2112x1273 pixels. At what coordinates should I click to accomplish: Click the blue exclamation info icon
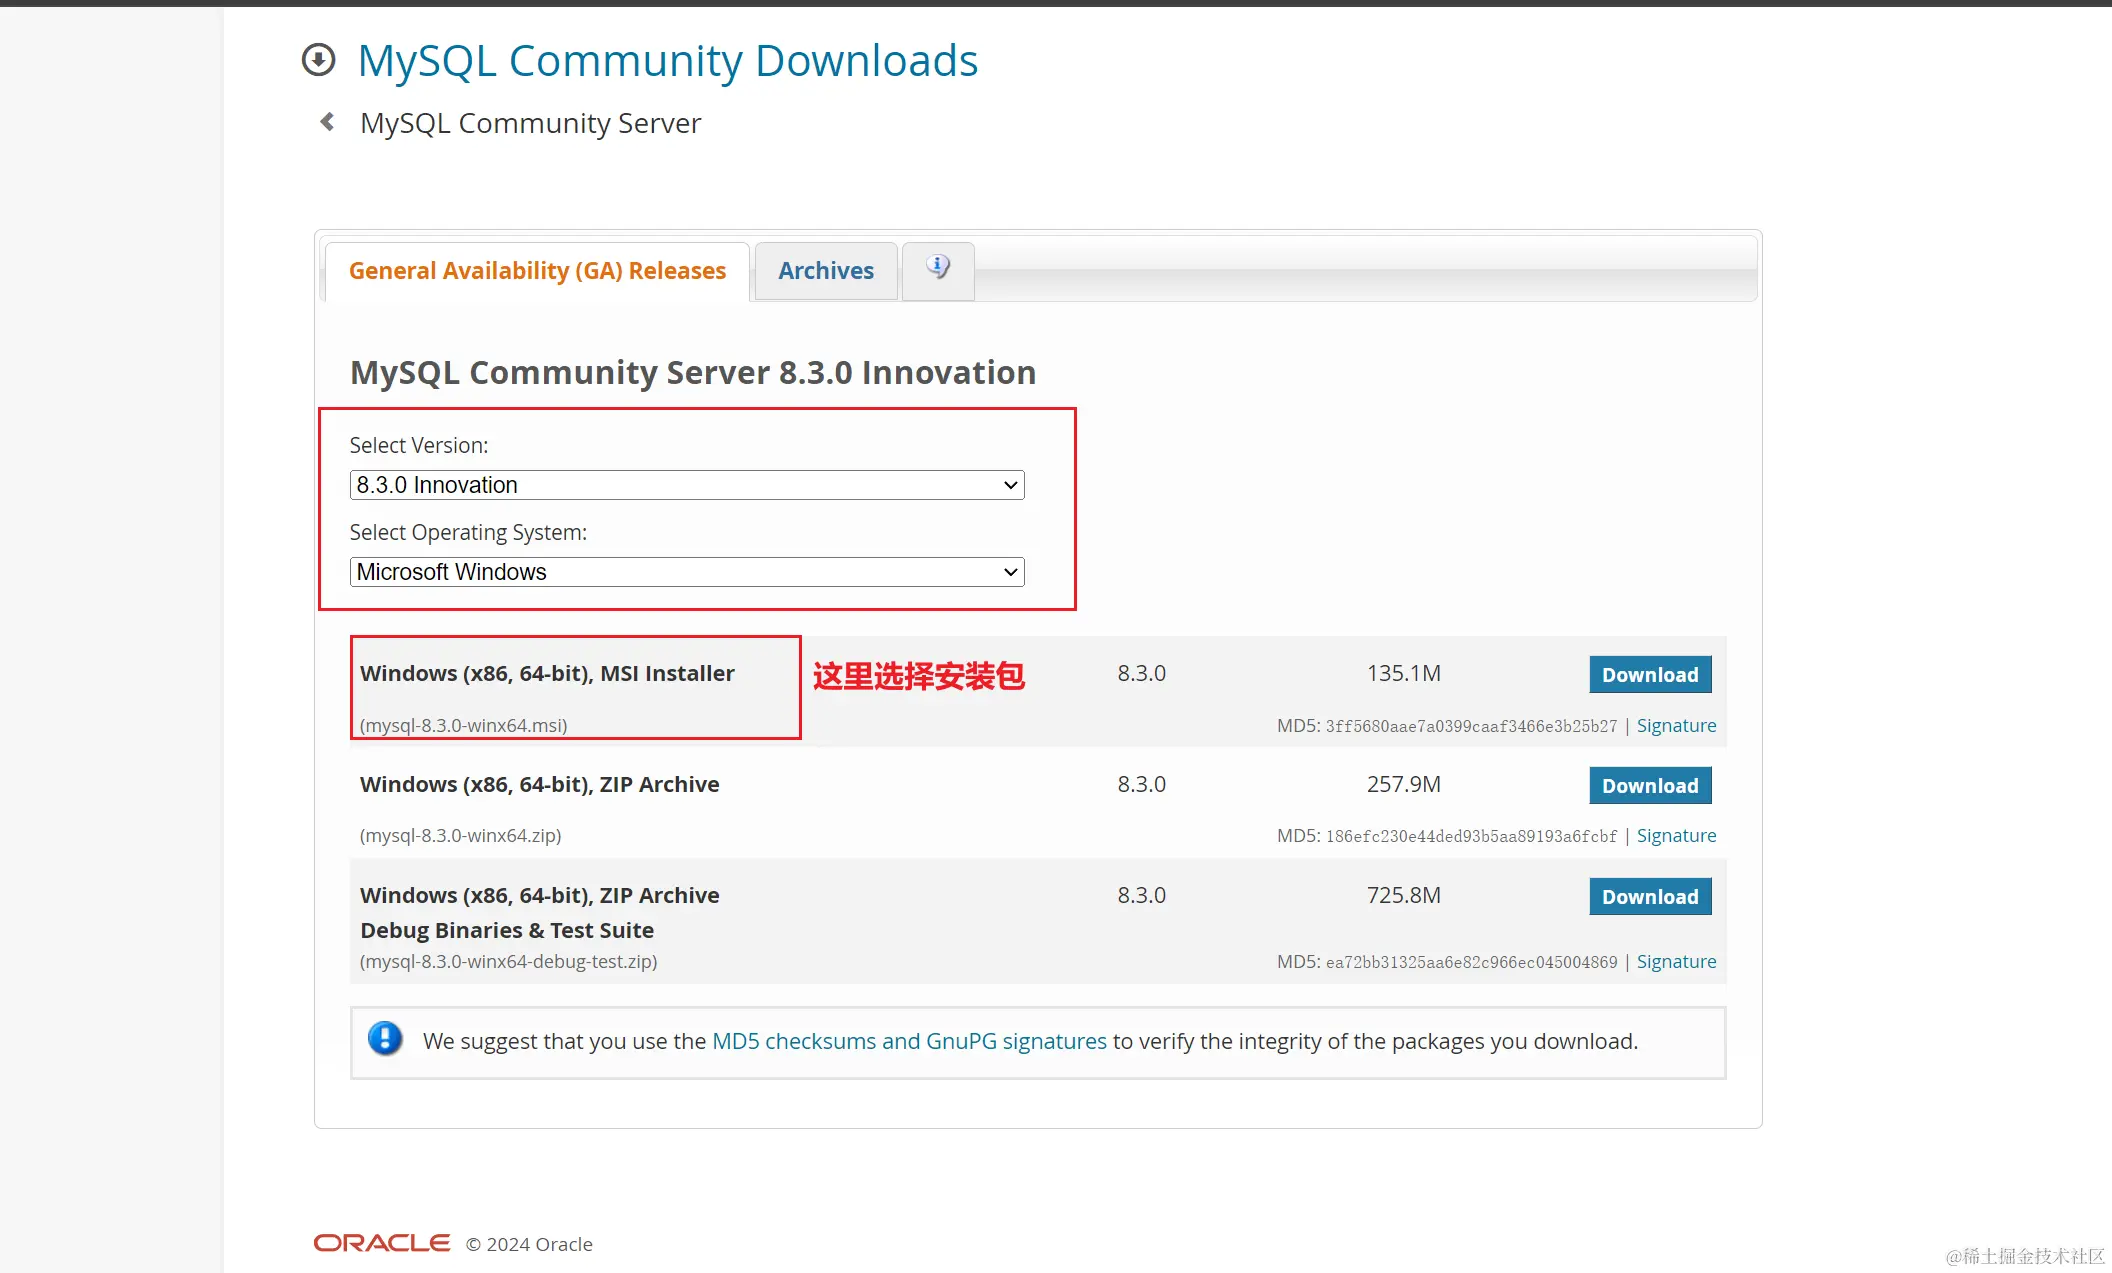pos(385,1040)
